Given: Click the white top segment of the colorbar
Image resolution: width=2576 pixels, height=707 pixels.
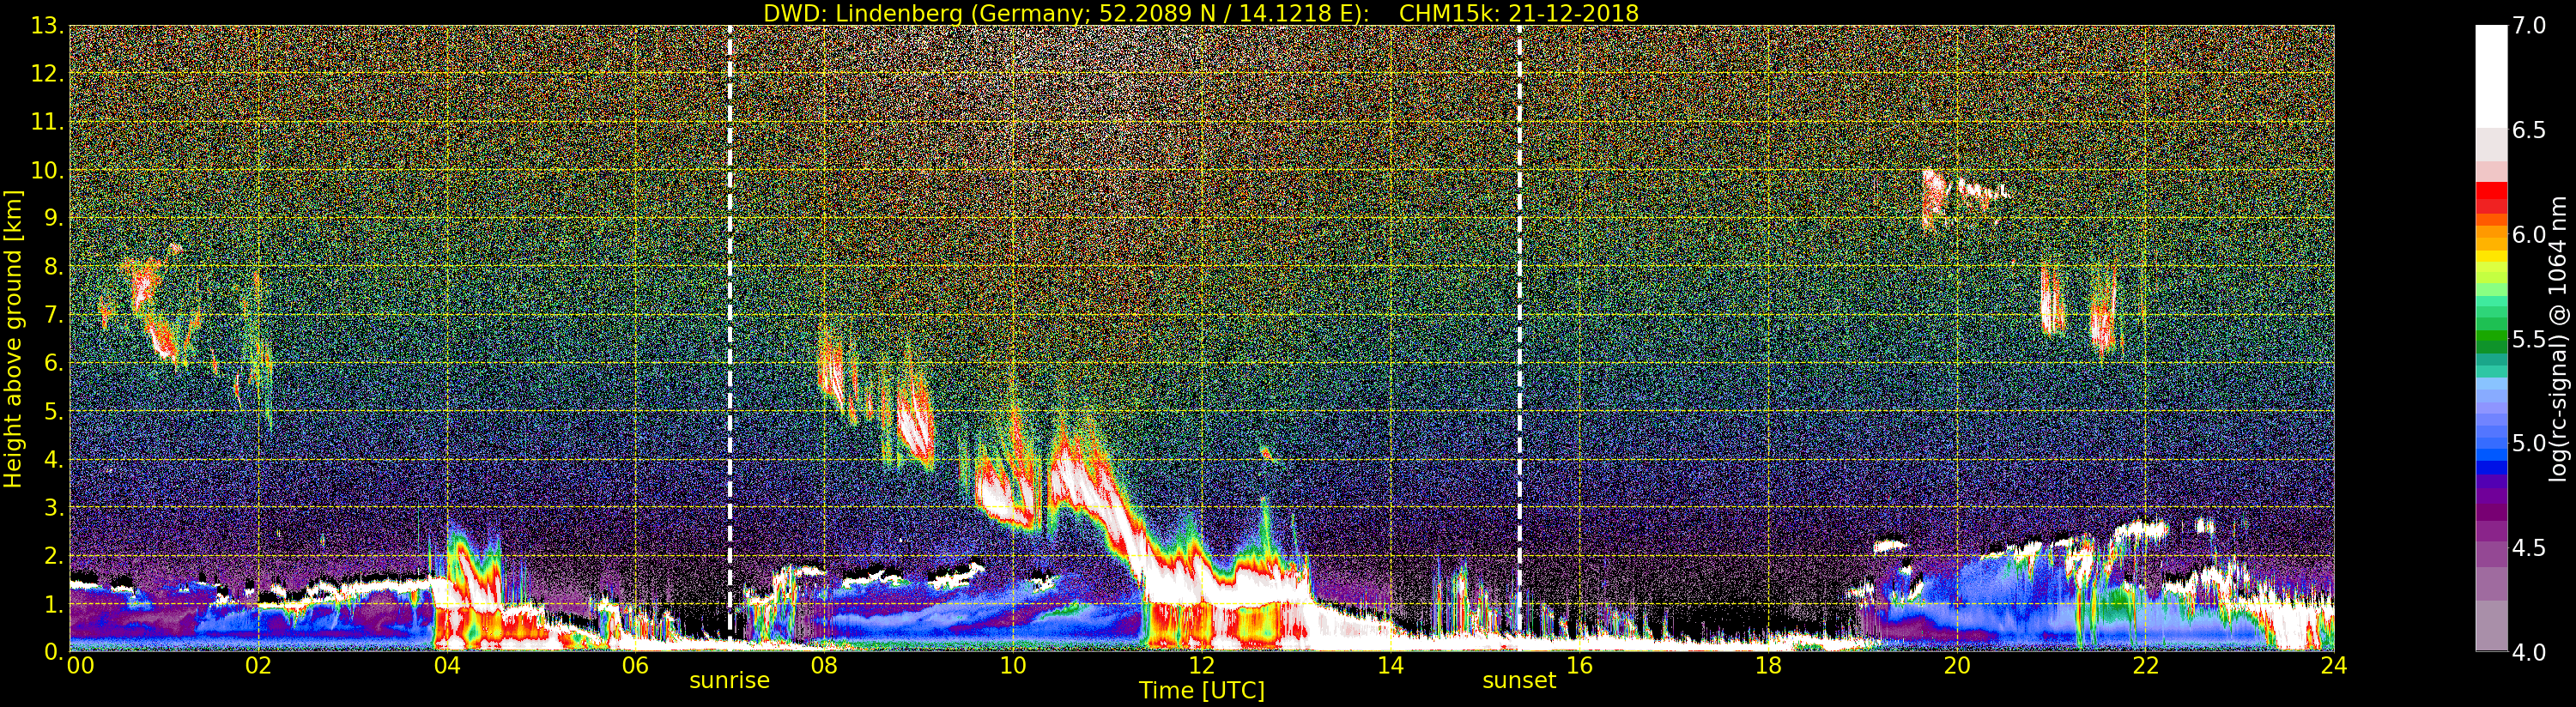Looking at the screenshot, I should (x=2491, y=75).
